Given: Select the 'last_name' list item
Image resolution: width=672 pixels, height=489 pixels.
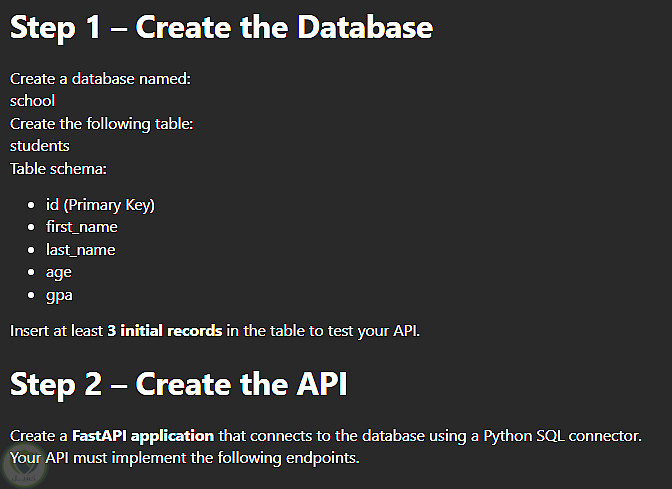Looking at the screenshot, I should coord(80,249).
